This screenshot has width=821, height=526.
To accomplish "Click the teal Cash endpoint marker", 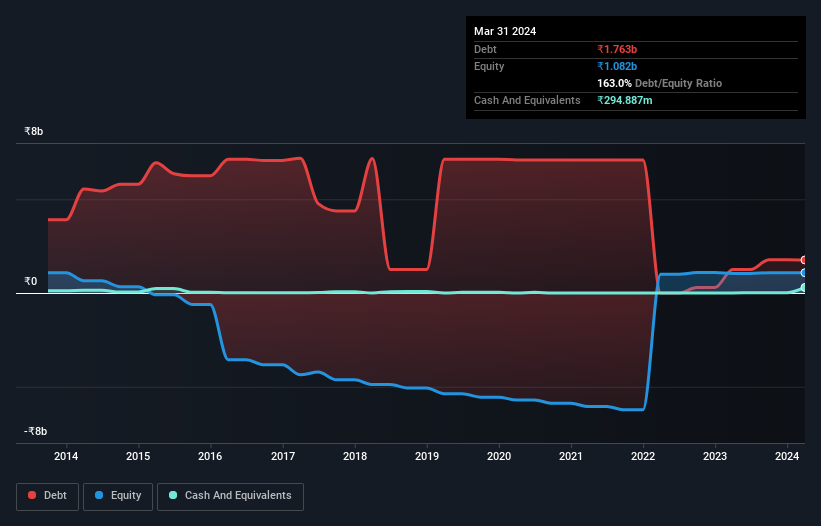I will pyautogui.click(x=804, y=287).
